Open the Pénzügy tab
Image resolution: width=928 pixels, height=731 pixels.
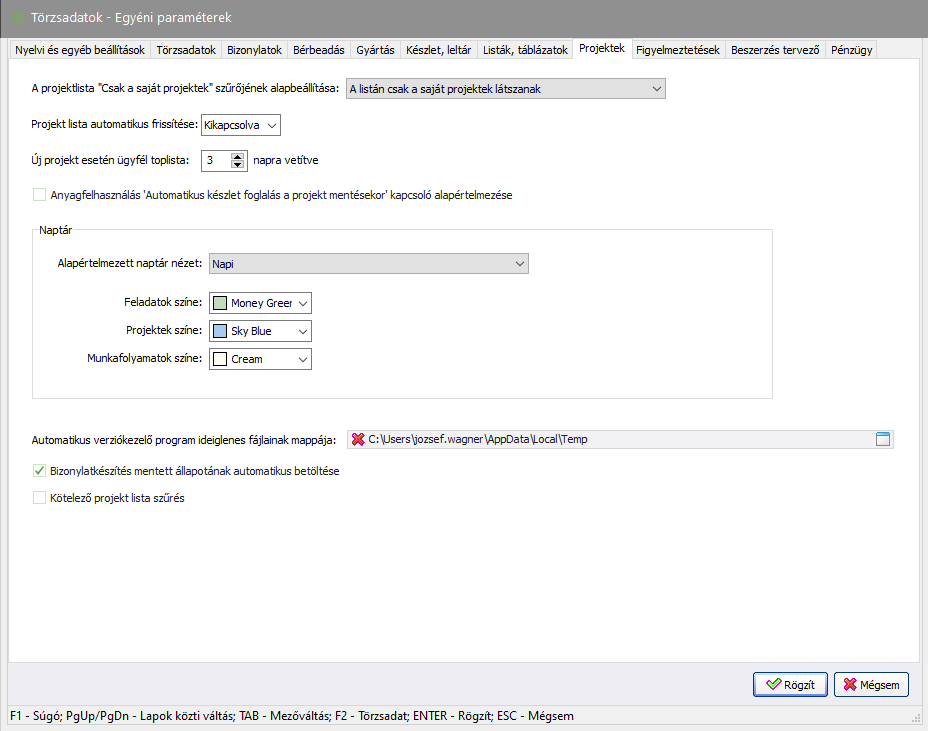pyautogui.click(x=852, y=49)
